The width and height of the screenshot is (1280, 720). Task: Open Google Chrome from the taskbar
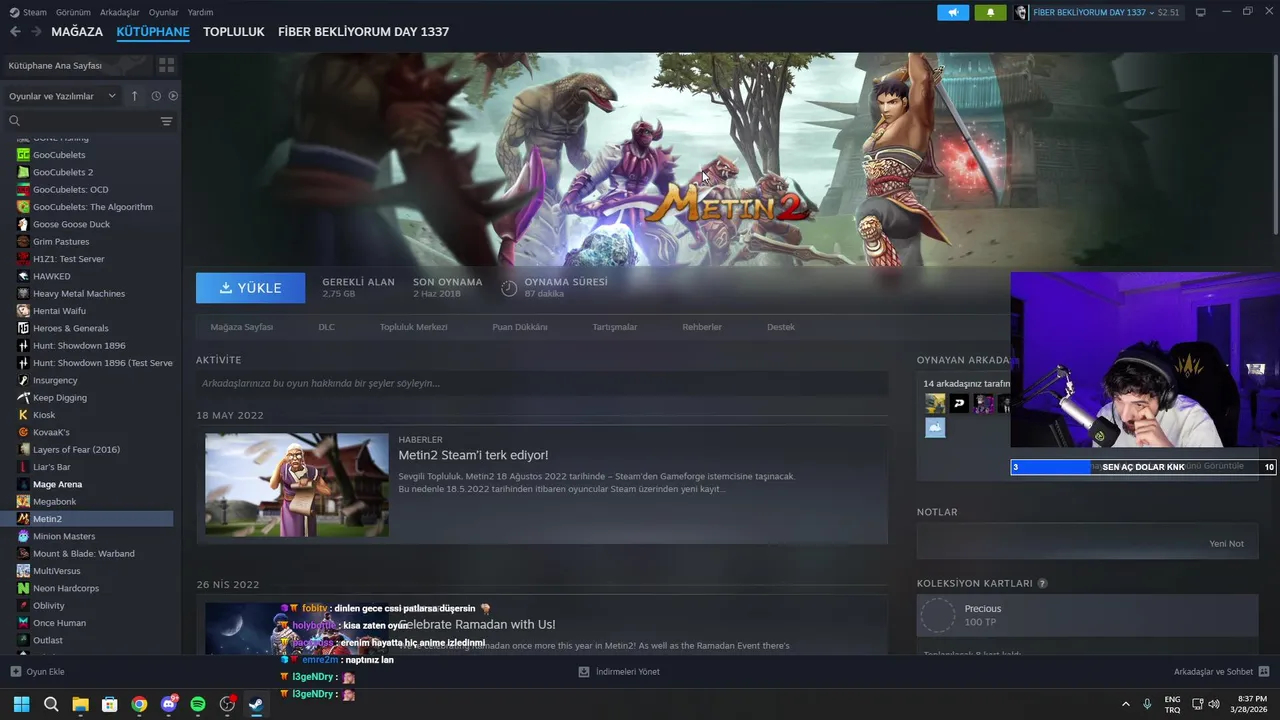coord(139,704)
